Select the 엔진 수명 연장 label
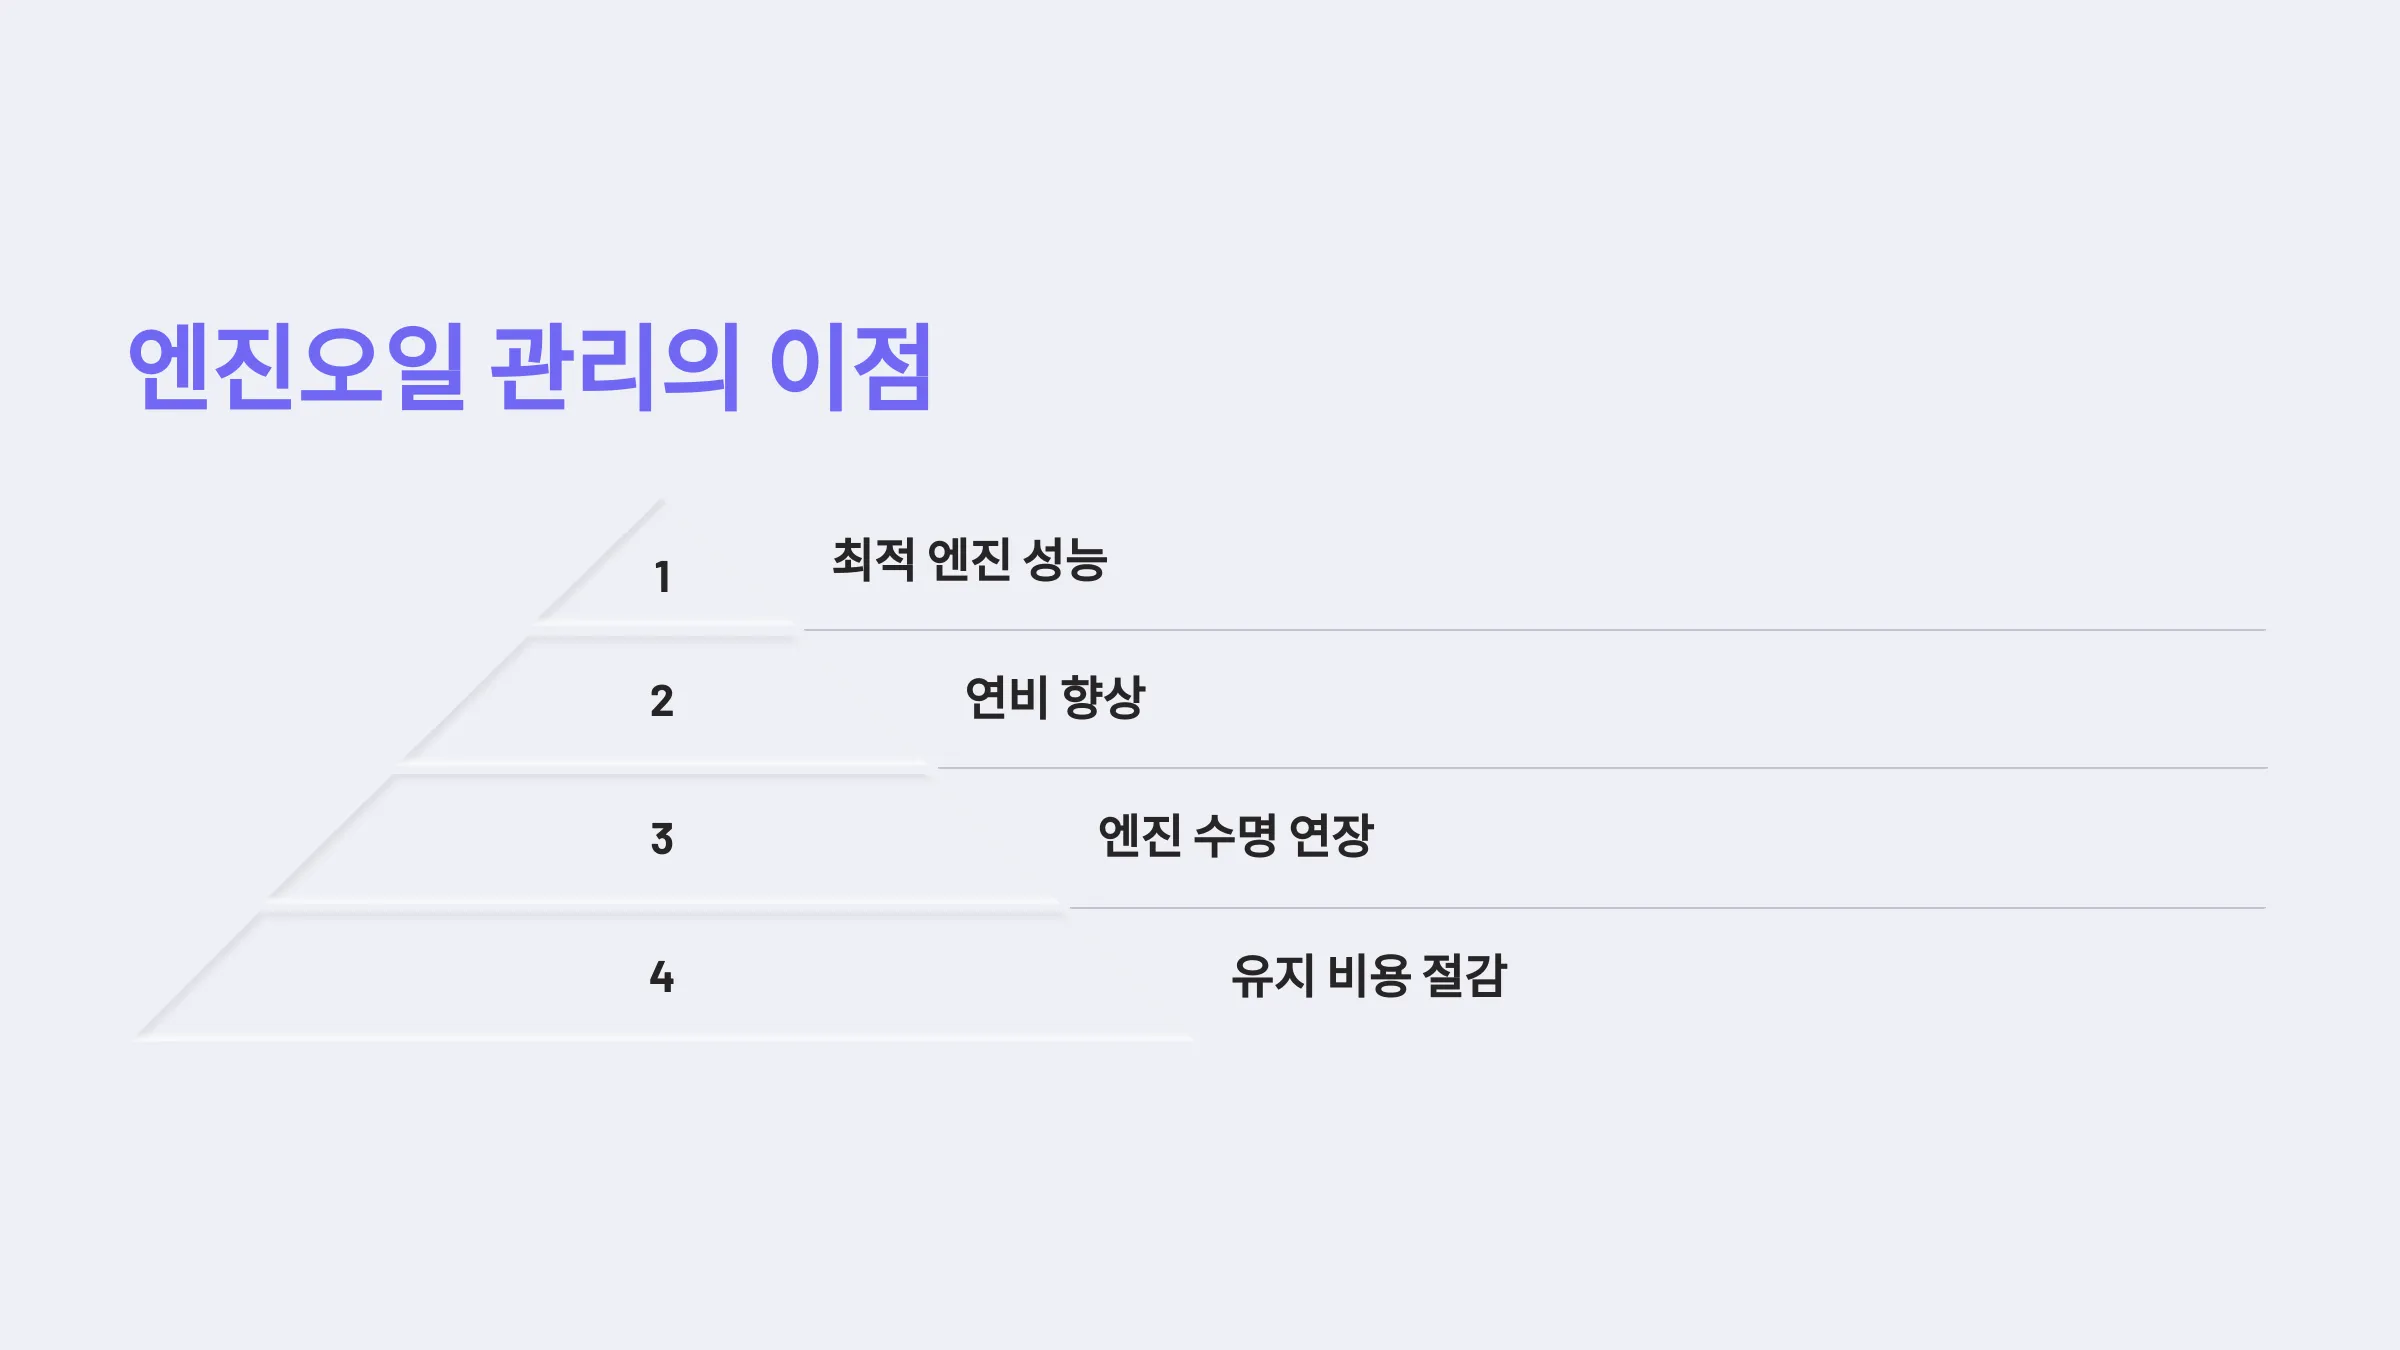2400x1350 pixels. click(x=1236, y=836)
